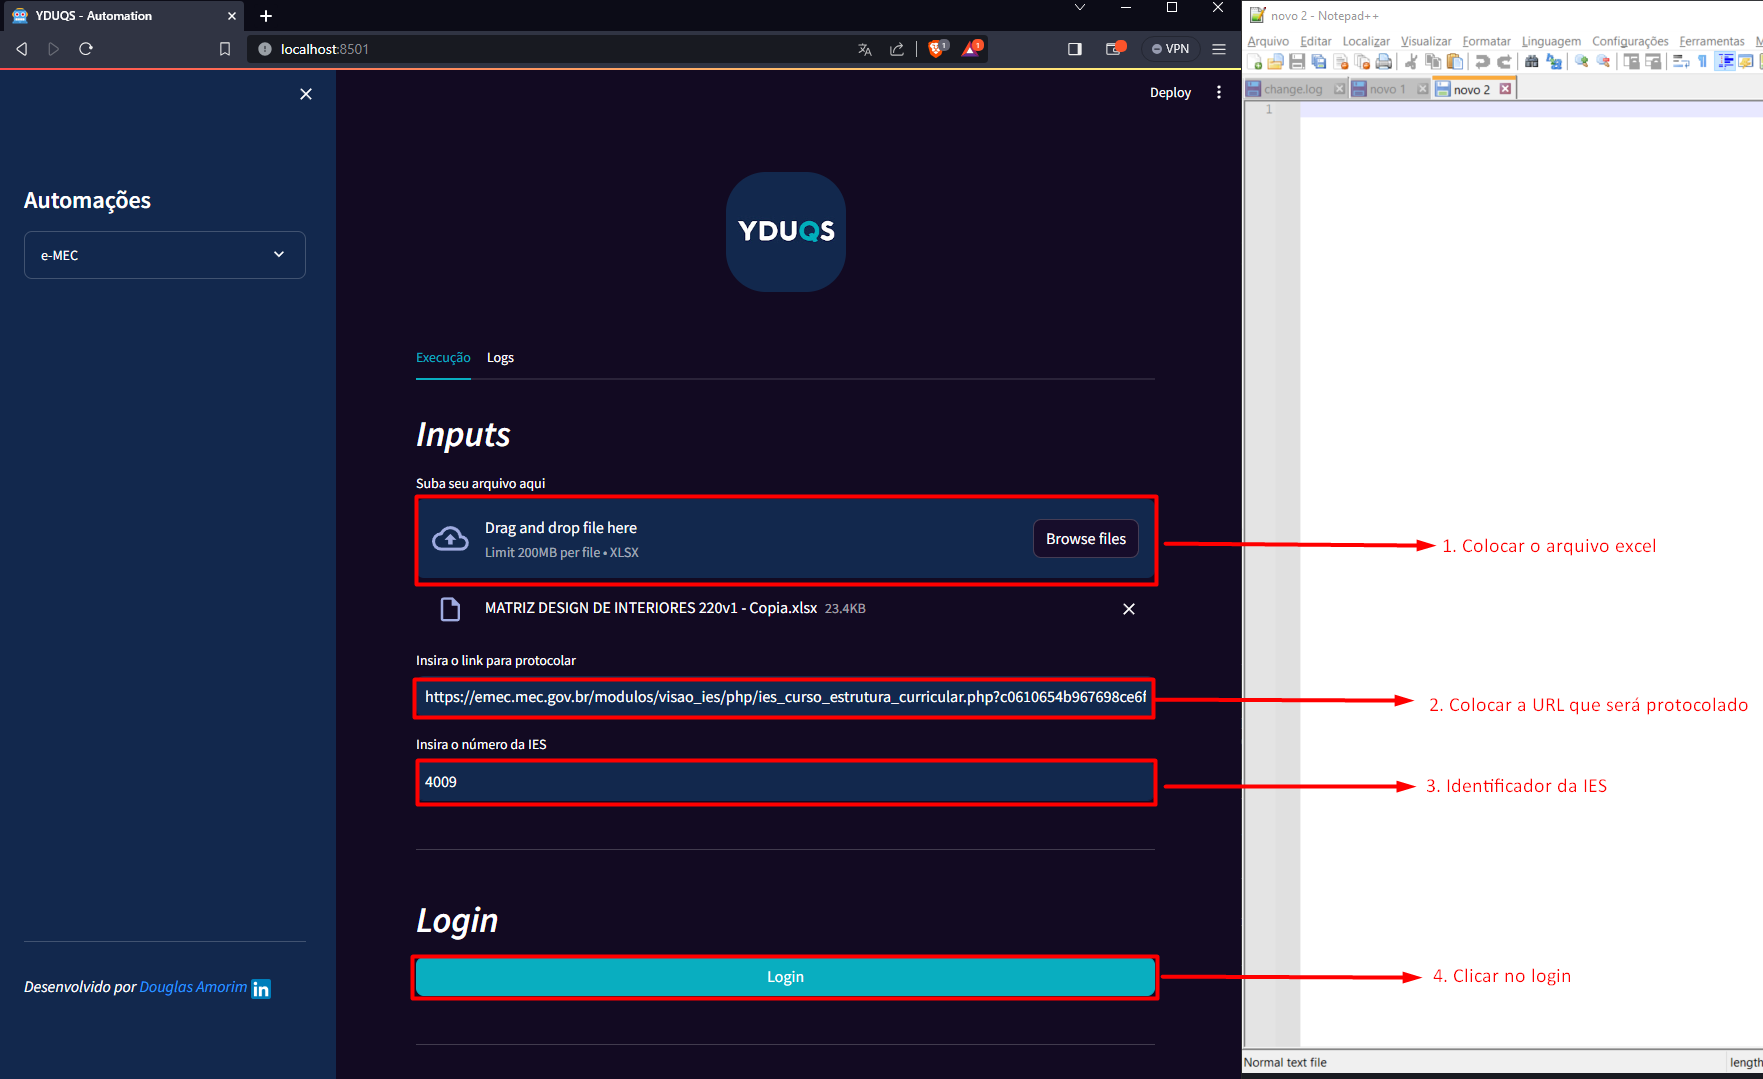Open a new browser tab with plus
This screenshot has width=1763, height=1079.
[266, 16]
